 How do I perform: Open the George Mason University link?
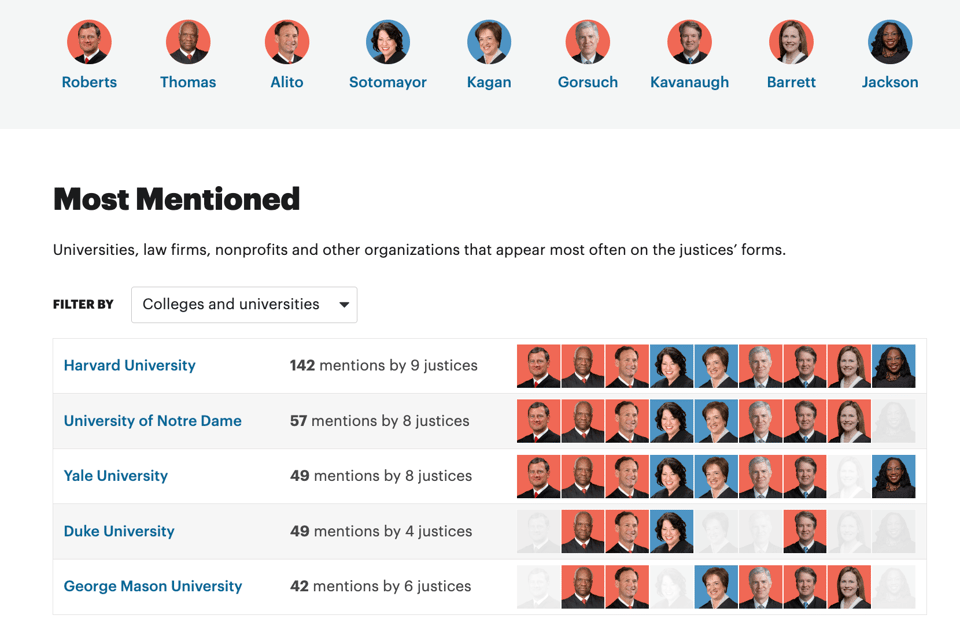(x=153, y=586)
